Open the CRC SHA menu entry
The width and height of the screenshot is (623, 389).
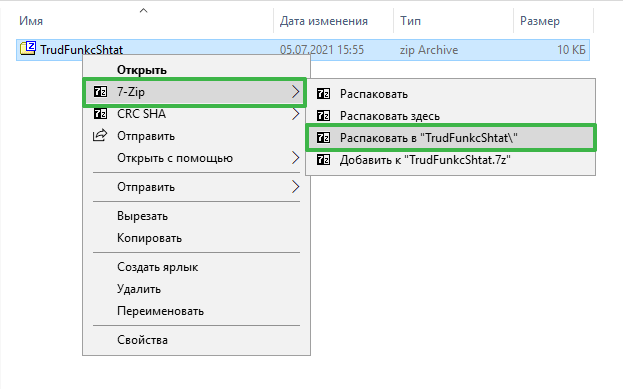(196, 114)
